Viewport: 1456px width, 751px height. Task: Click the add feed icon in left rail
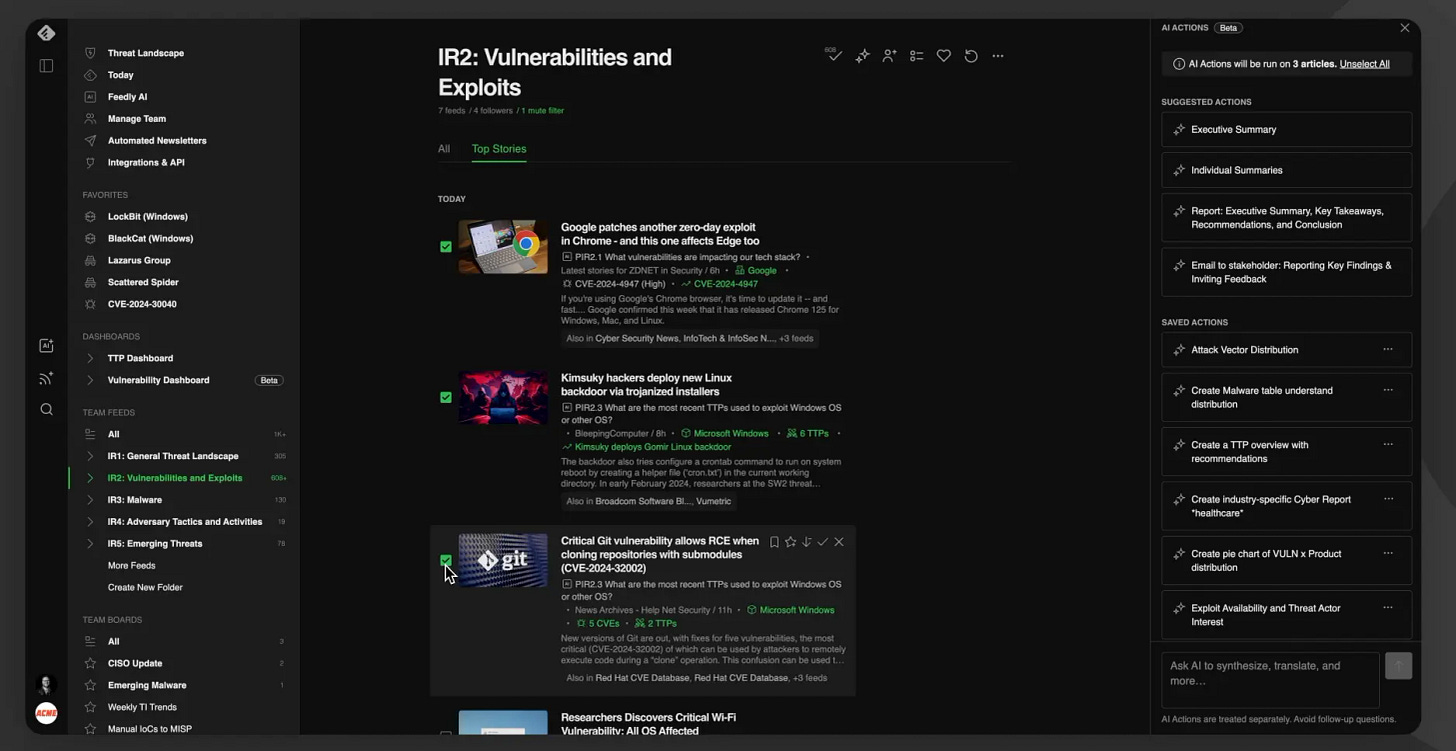(x=46, y=378)
